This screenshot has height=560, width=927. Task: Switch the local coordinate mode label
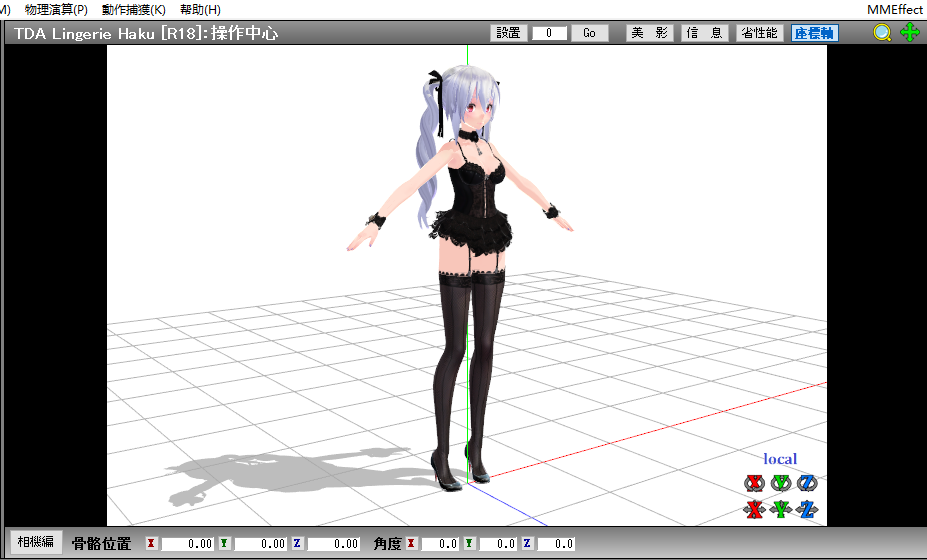(x=780, y=459)
